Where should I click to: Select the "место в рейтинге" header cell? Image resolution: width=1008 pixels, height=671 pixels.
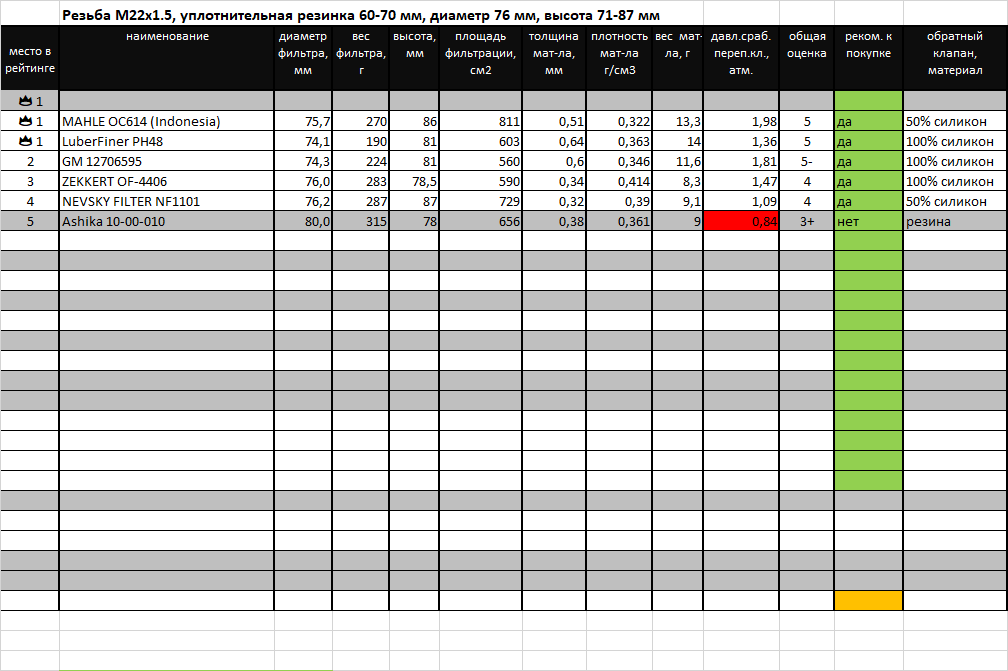click(x=30, y=59)
